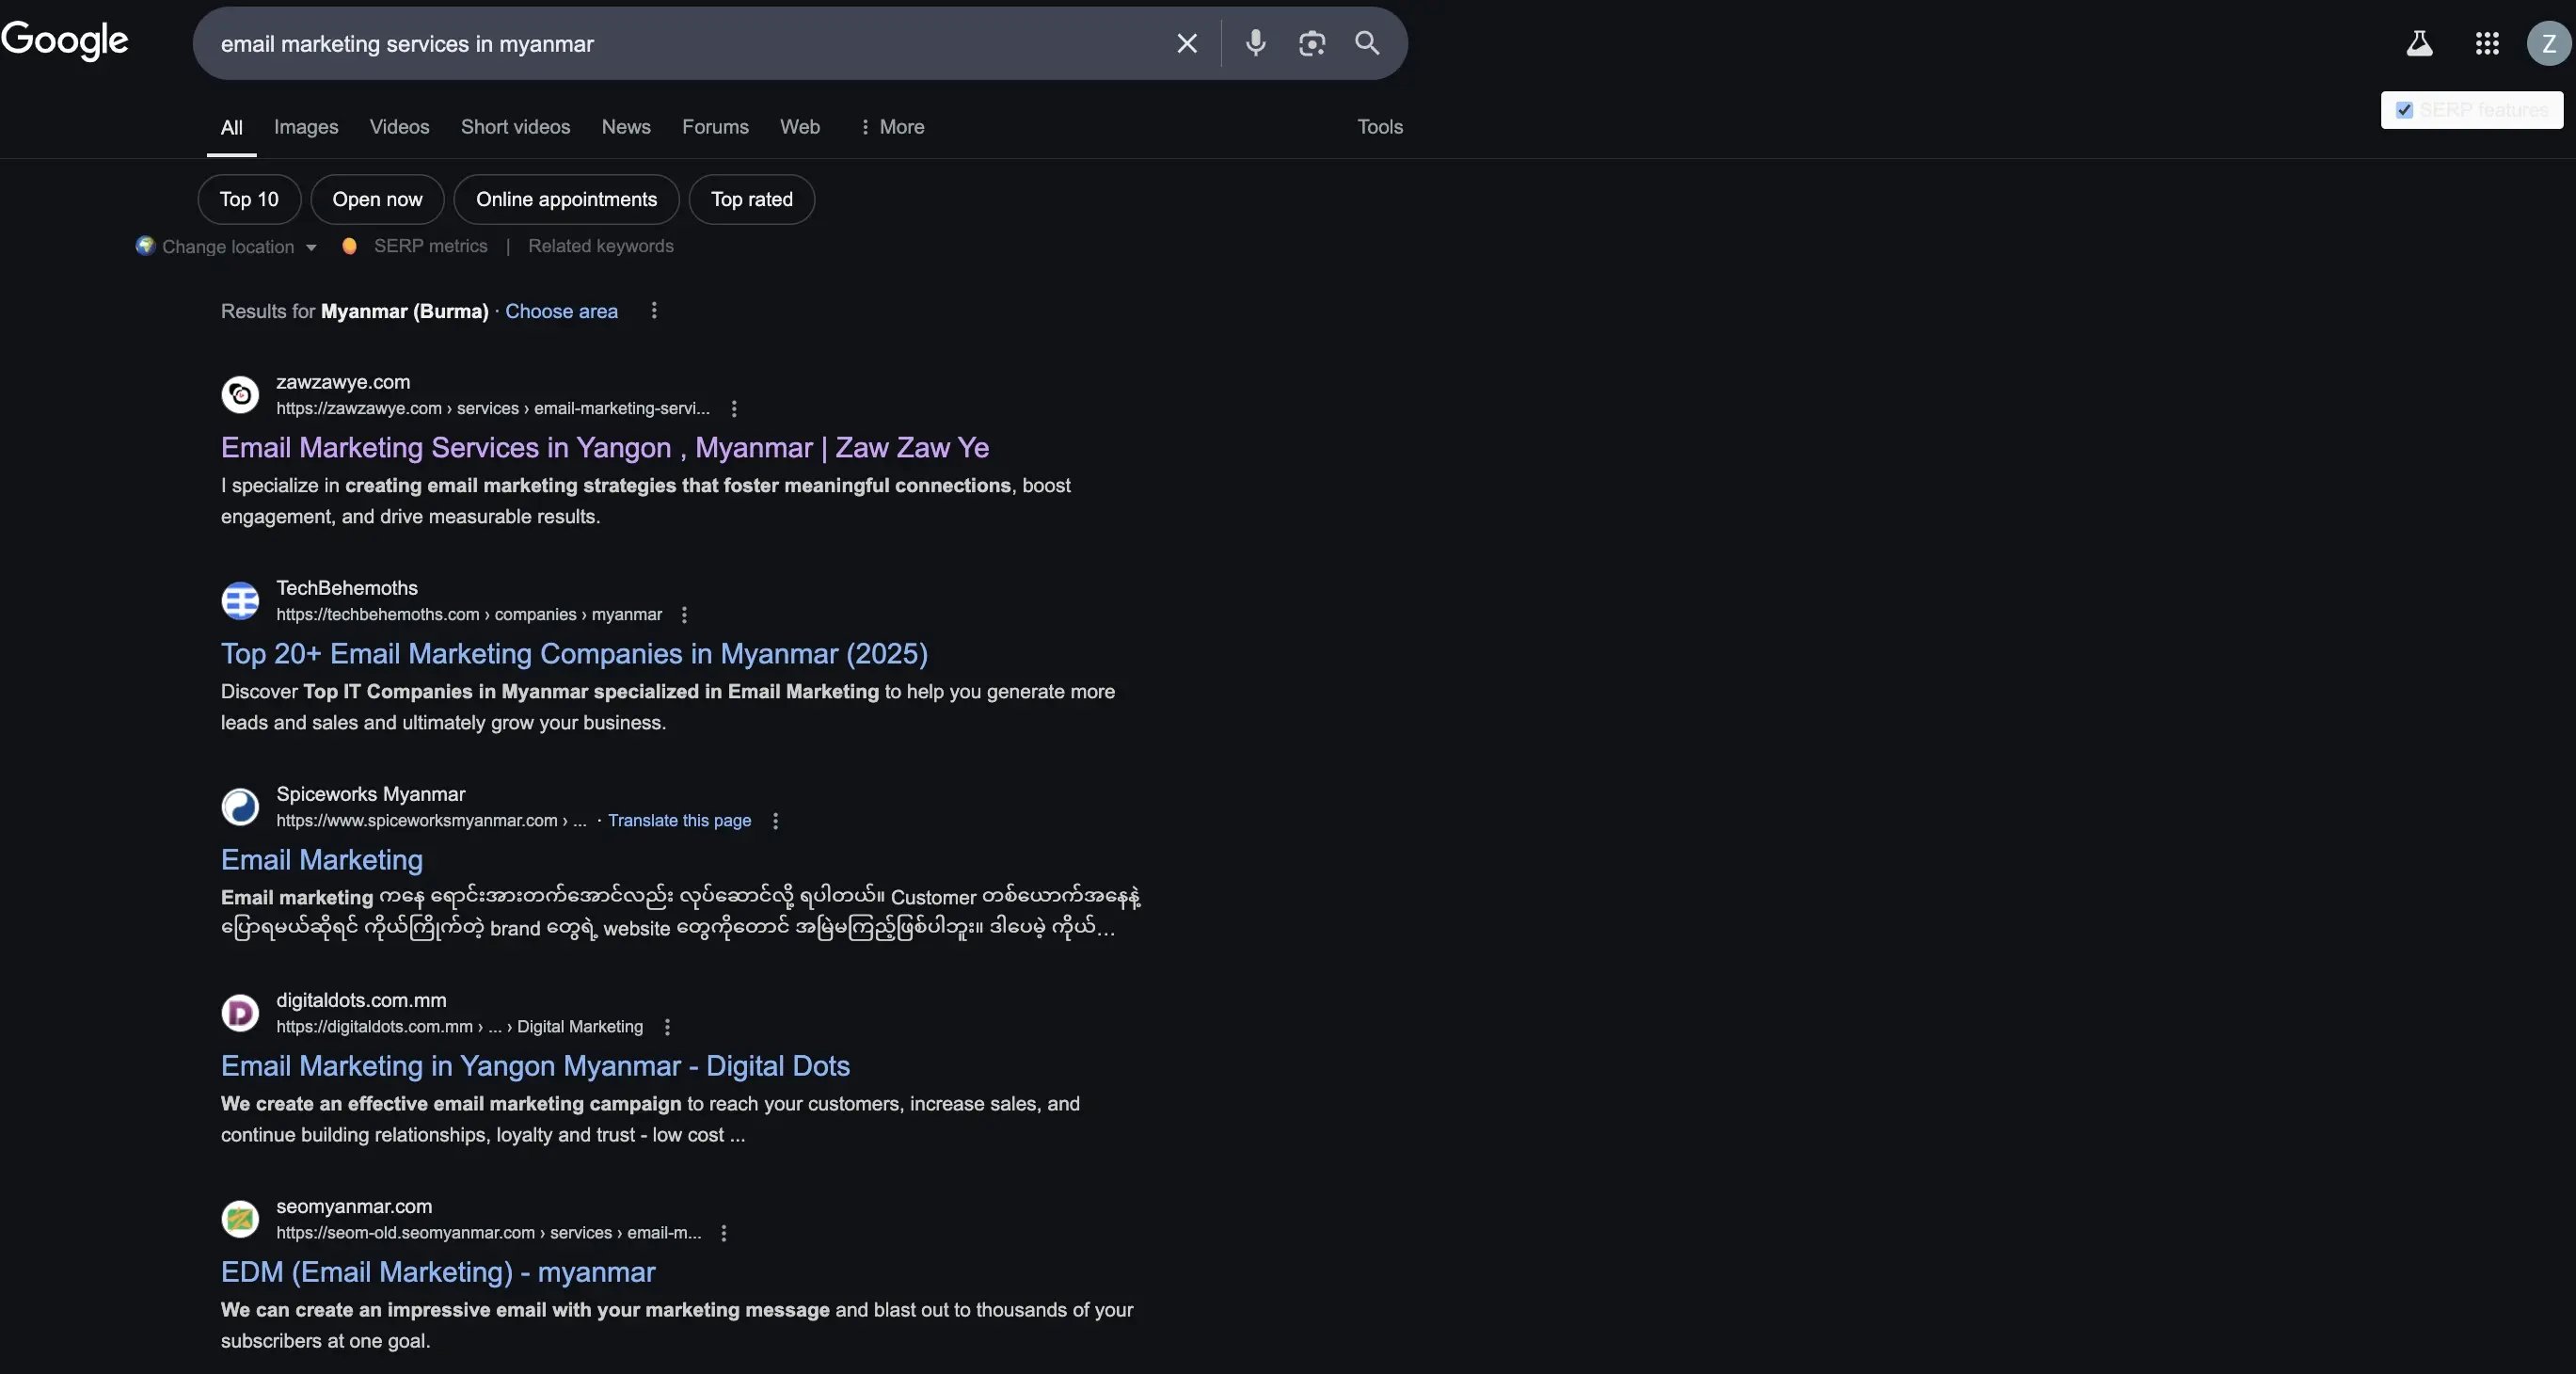Open Email Marketing Services in Yangon result
Viewport: 2576px width, 1374px height.
[x=605, y=447]
